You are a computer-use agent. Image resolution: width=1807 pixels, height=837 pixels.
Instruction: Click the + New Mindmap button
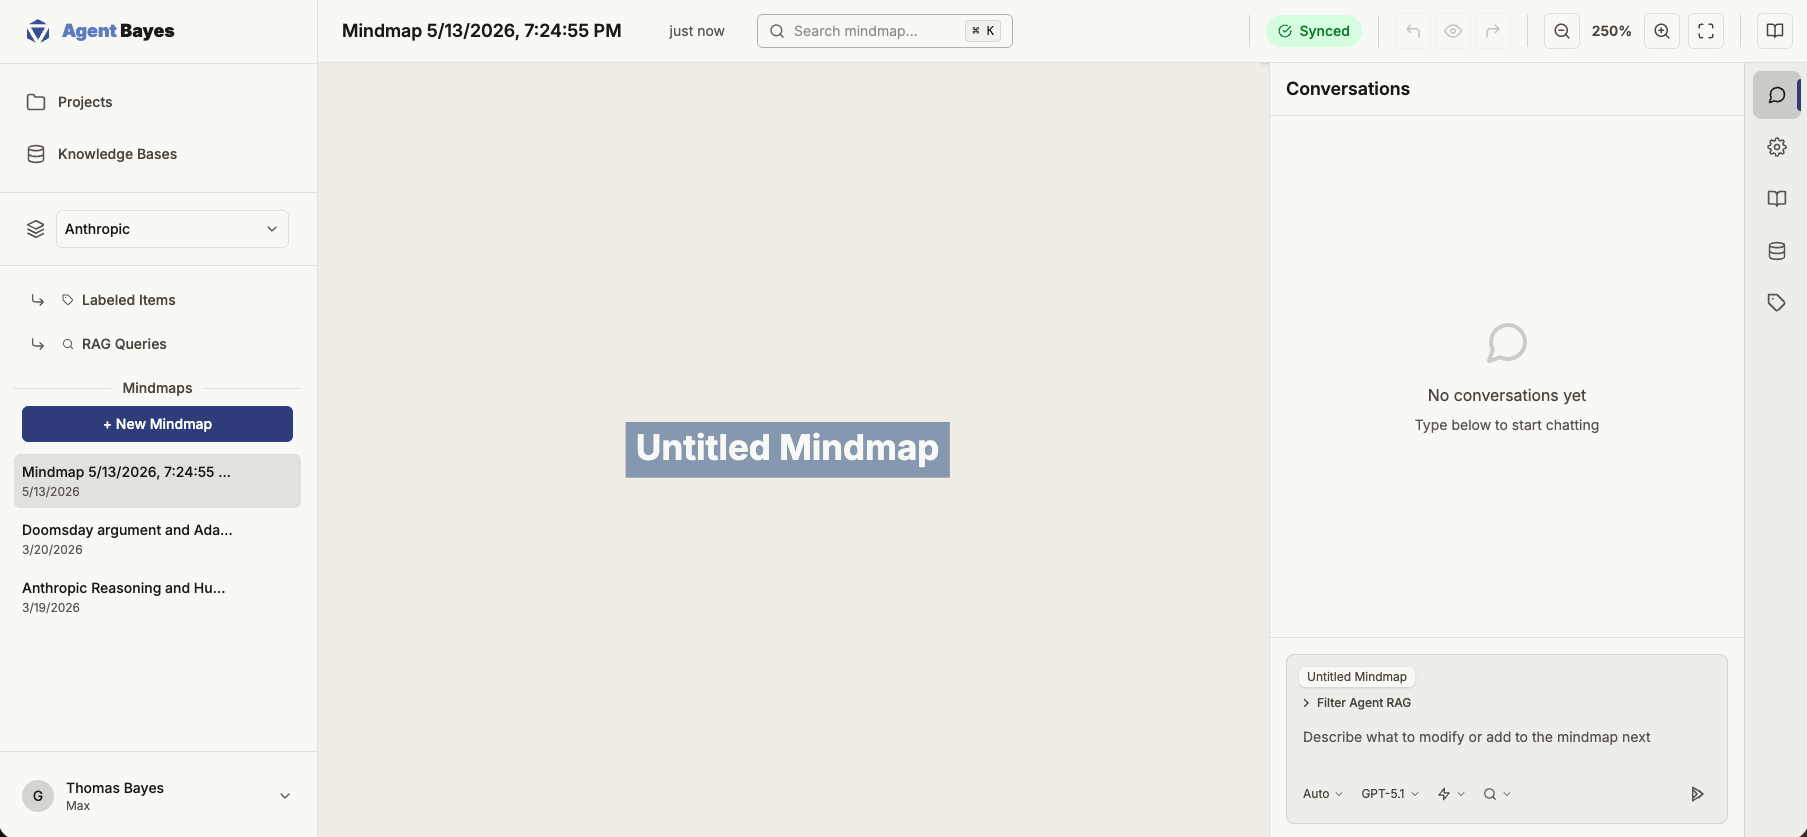157,424
